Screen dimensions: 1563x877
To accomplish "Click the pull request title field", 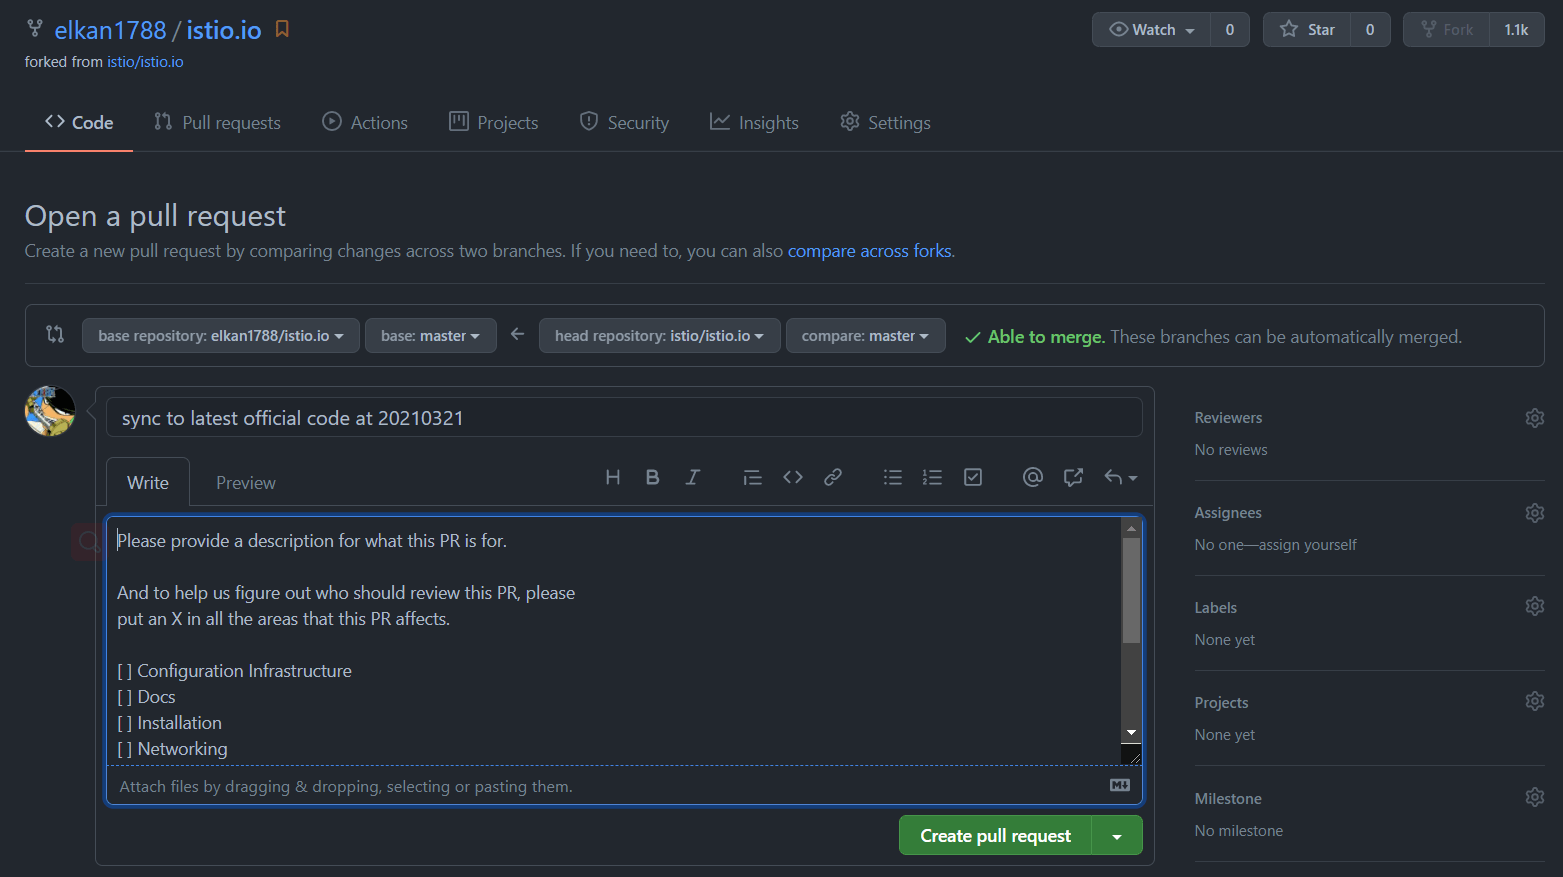I will 624,417.
